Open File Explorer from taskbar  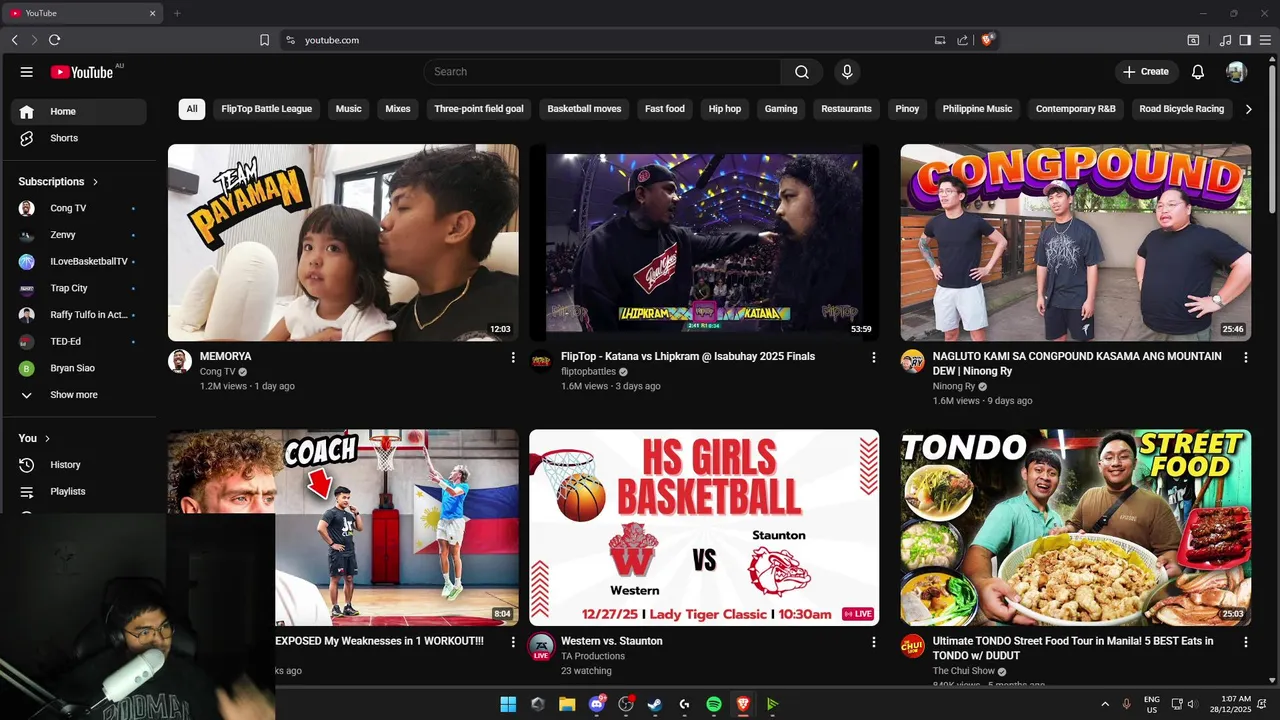pyautogui.click(x=567, y=704)
